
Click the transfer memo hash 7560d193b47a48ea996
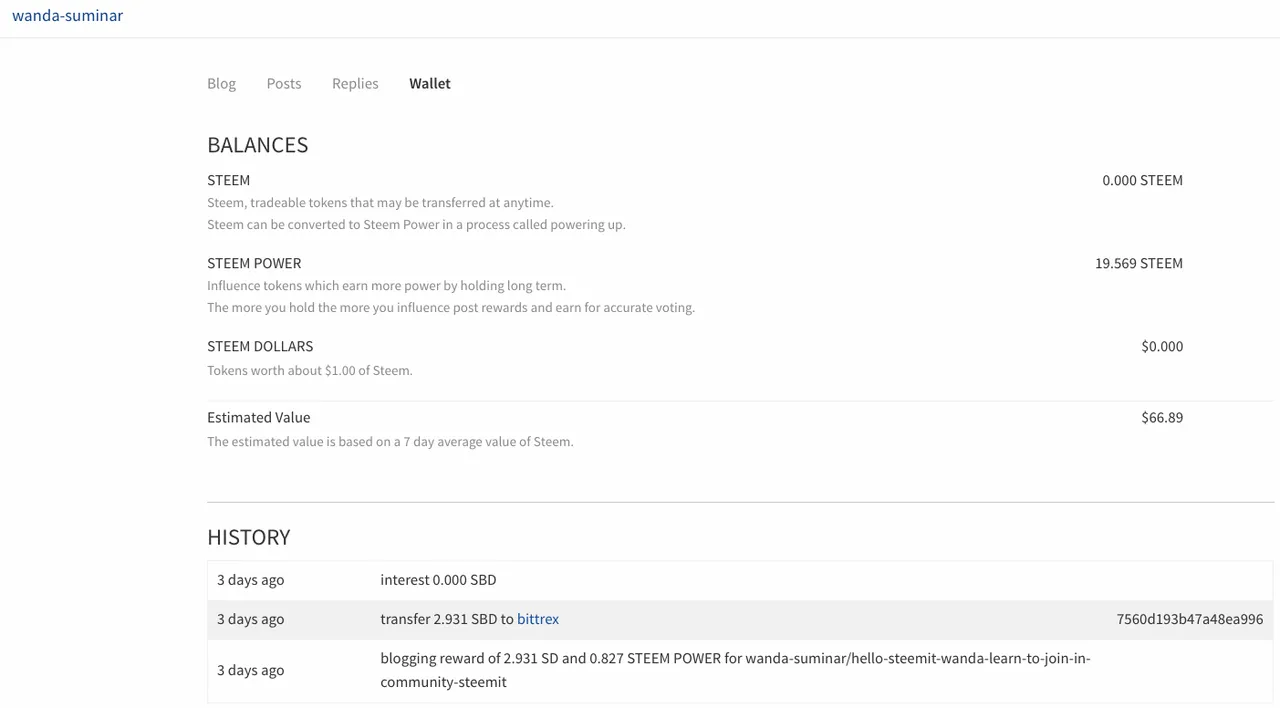tap(1189, 619)
